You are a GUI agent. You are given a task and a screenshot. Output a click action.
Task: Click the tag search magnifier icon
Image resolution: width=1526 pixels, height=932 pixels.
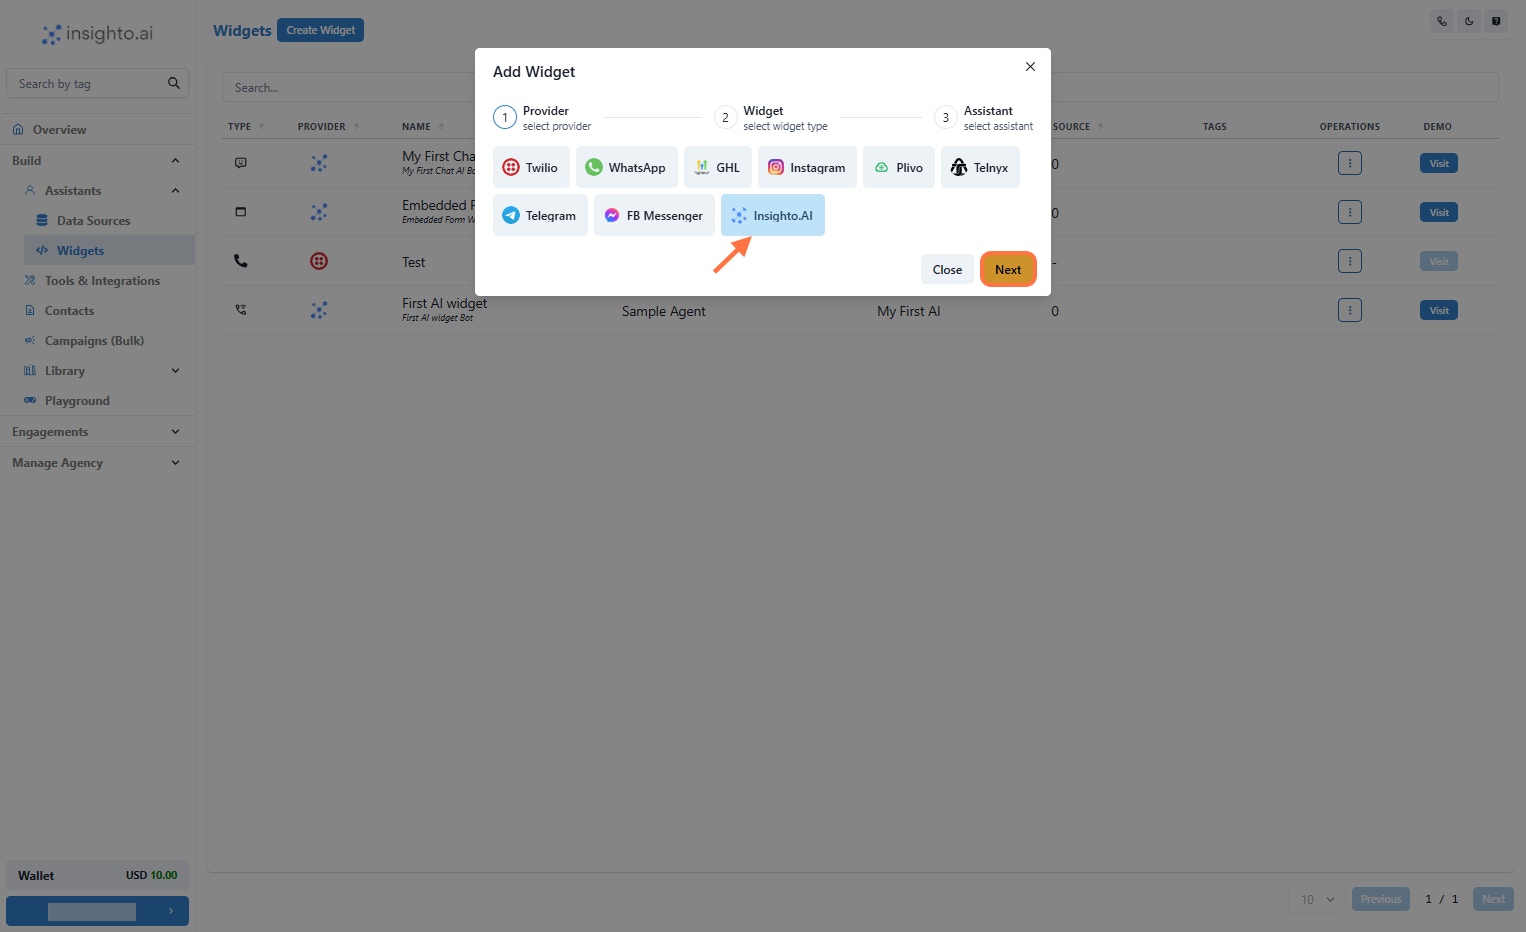coord(174,83)
